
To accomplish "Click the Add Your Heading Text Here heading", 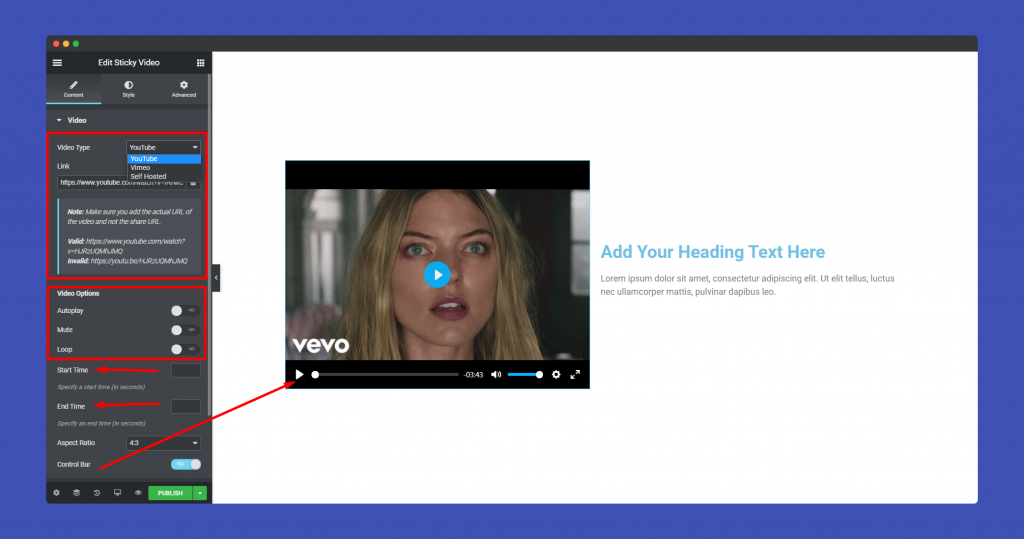I will pos(712,252).
